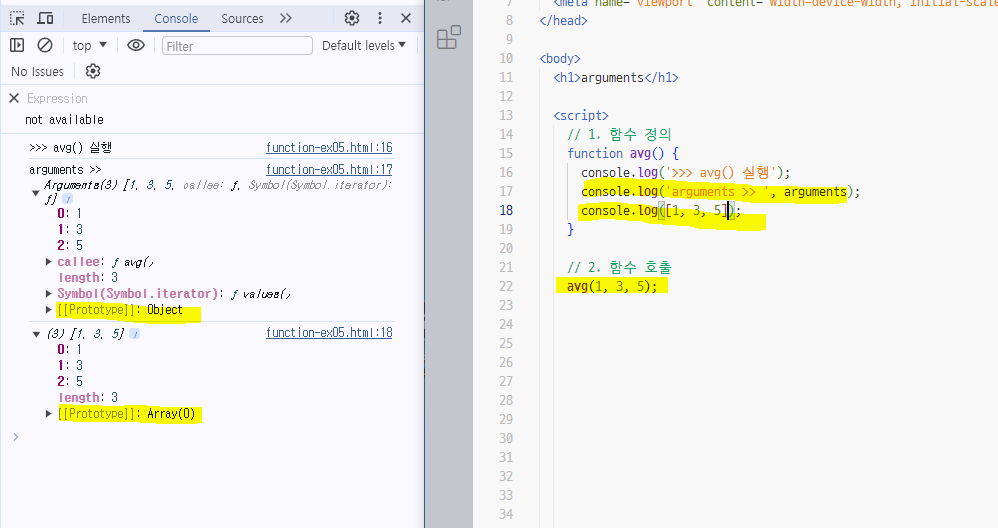Open the DevTools settings gear icon
998x528 pixels.
coord(352,18)
